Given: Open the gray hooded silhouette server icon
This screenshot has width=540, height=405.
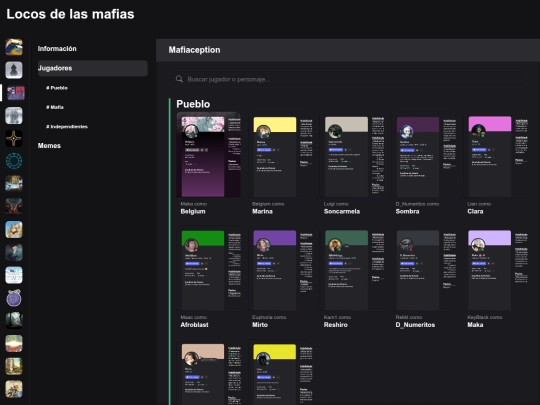Looking at the screenshot, I should coord(14,70).
